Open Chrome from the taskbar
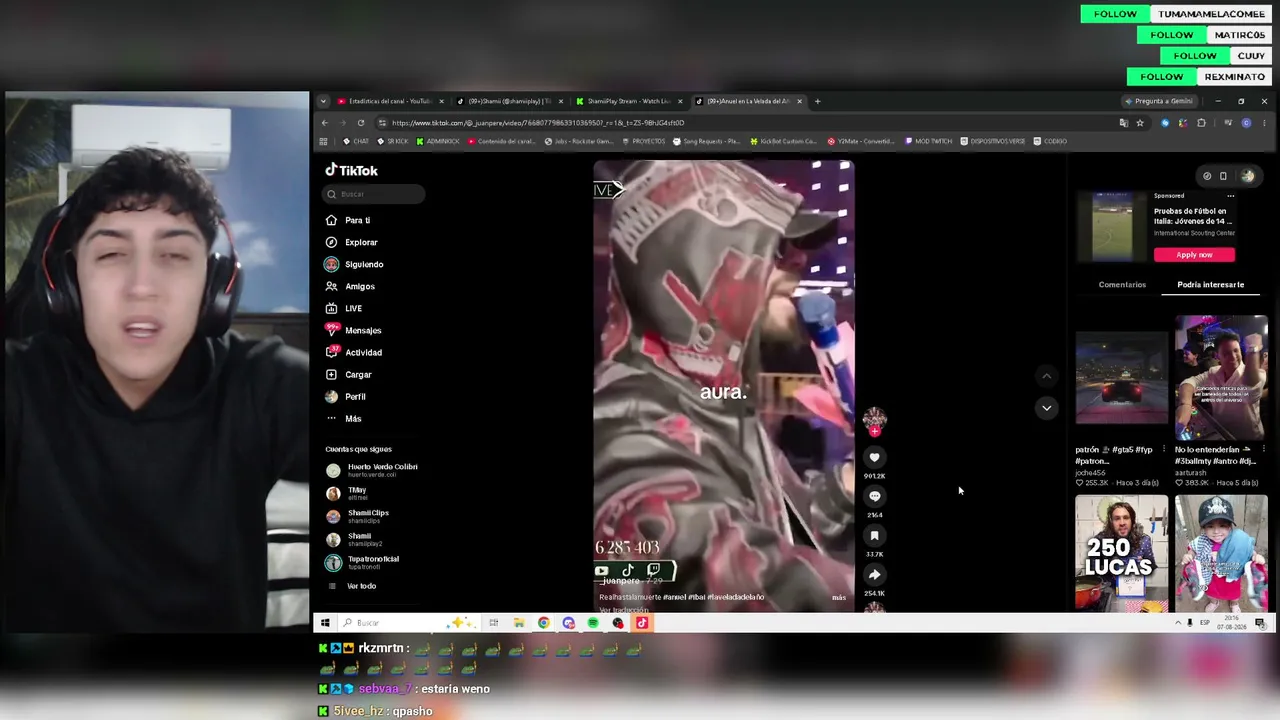Viewport: 1280px width, 720px height. click(543, 623)
